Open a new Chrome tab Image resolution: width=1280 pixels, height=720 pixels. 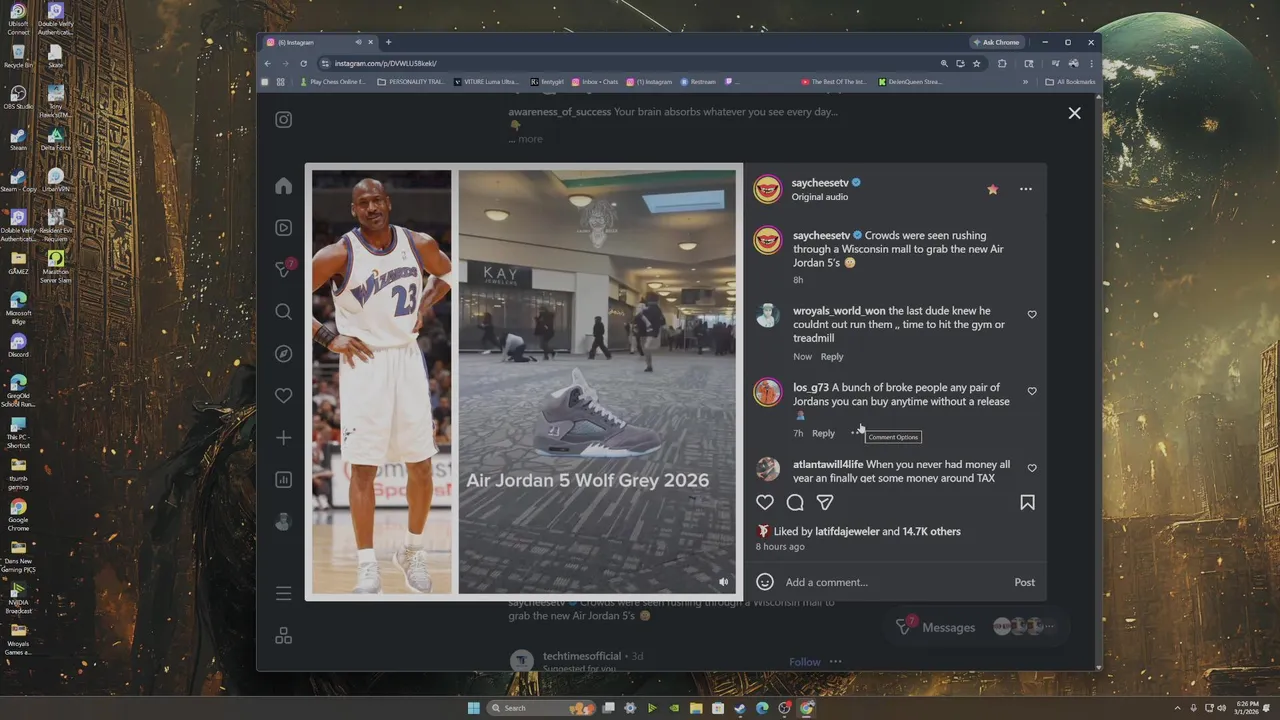[388, 42]
